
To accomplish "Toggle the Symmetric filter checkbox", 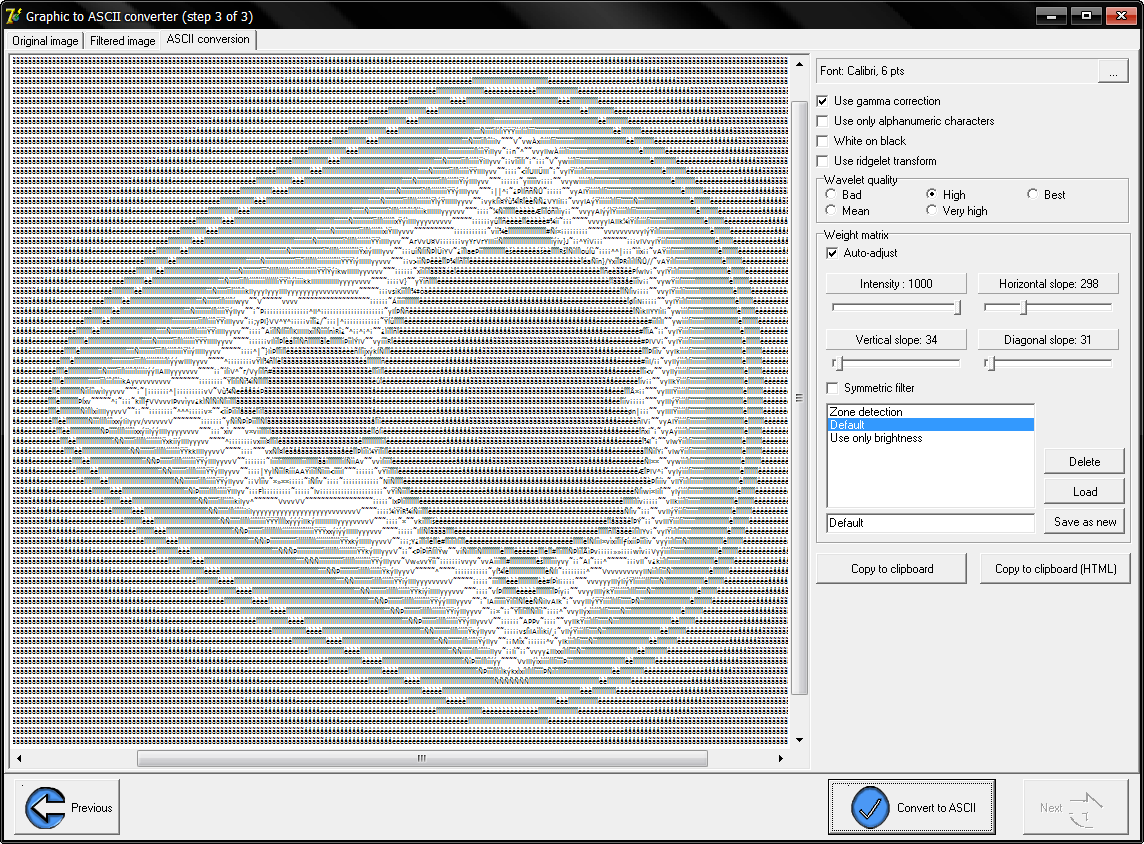I will tap(832, 388).
